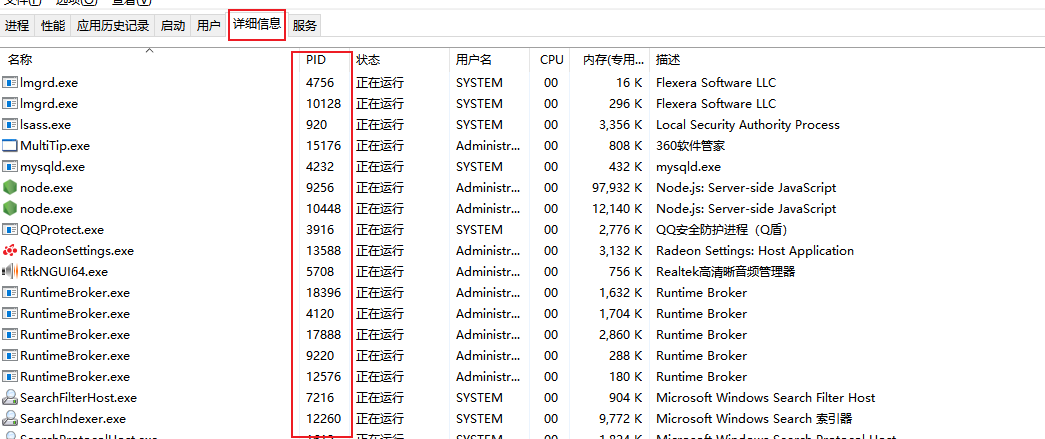Click PID value 15176

click(x=323, y=146)
